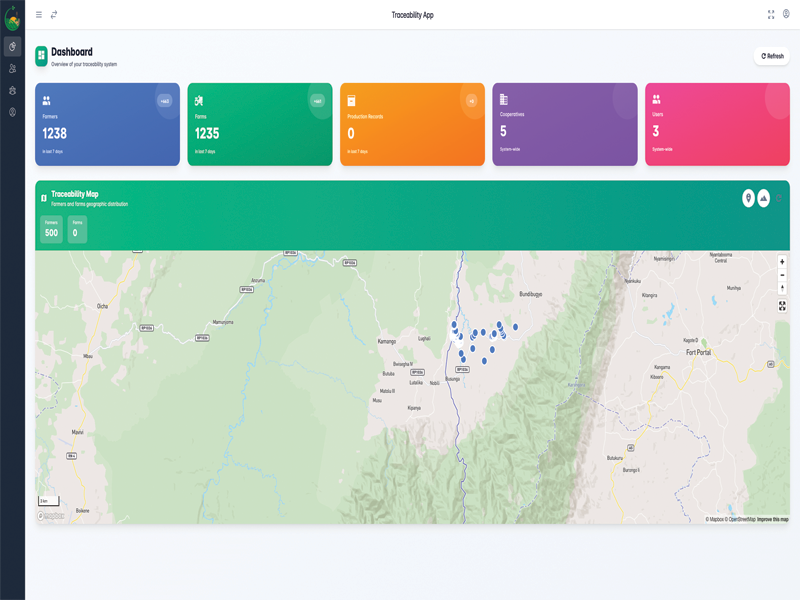This screenshot has width=800, height=600.
Task: Open the dashboard item in the sidebar
Action: click(12, 47)
